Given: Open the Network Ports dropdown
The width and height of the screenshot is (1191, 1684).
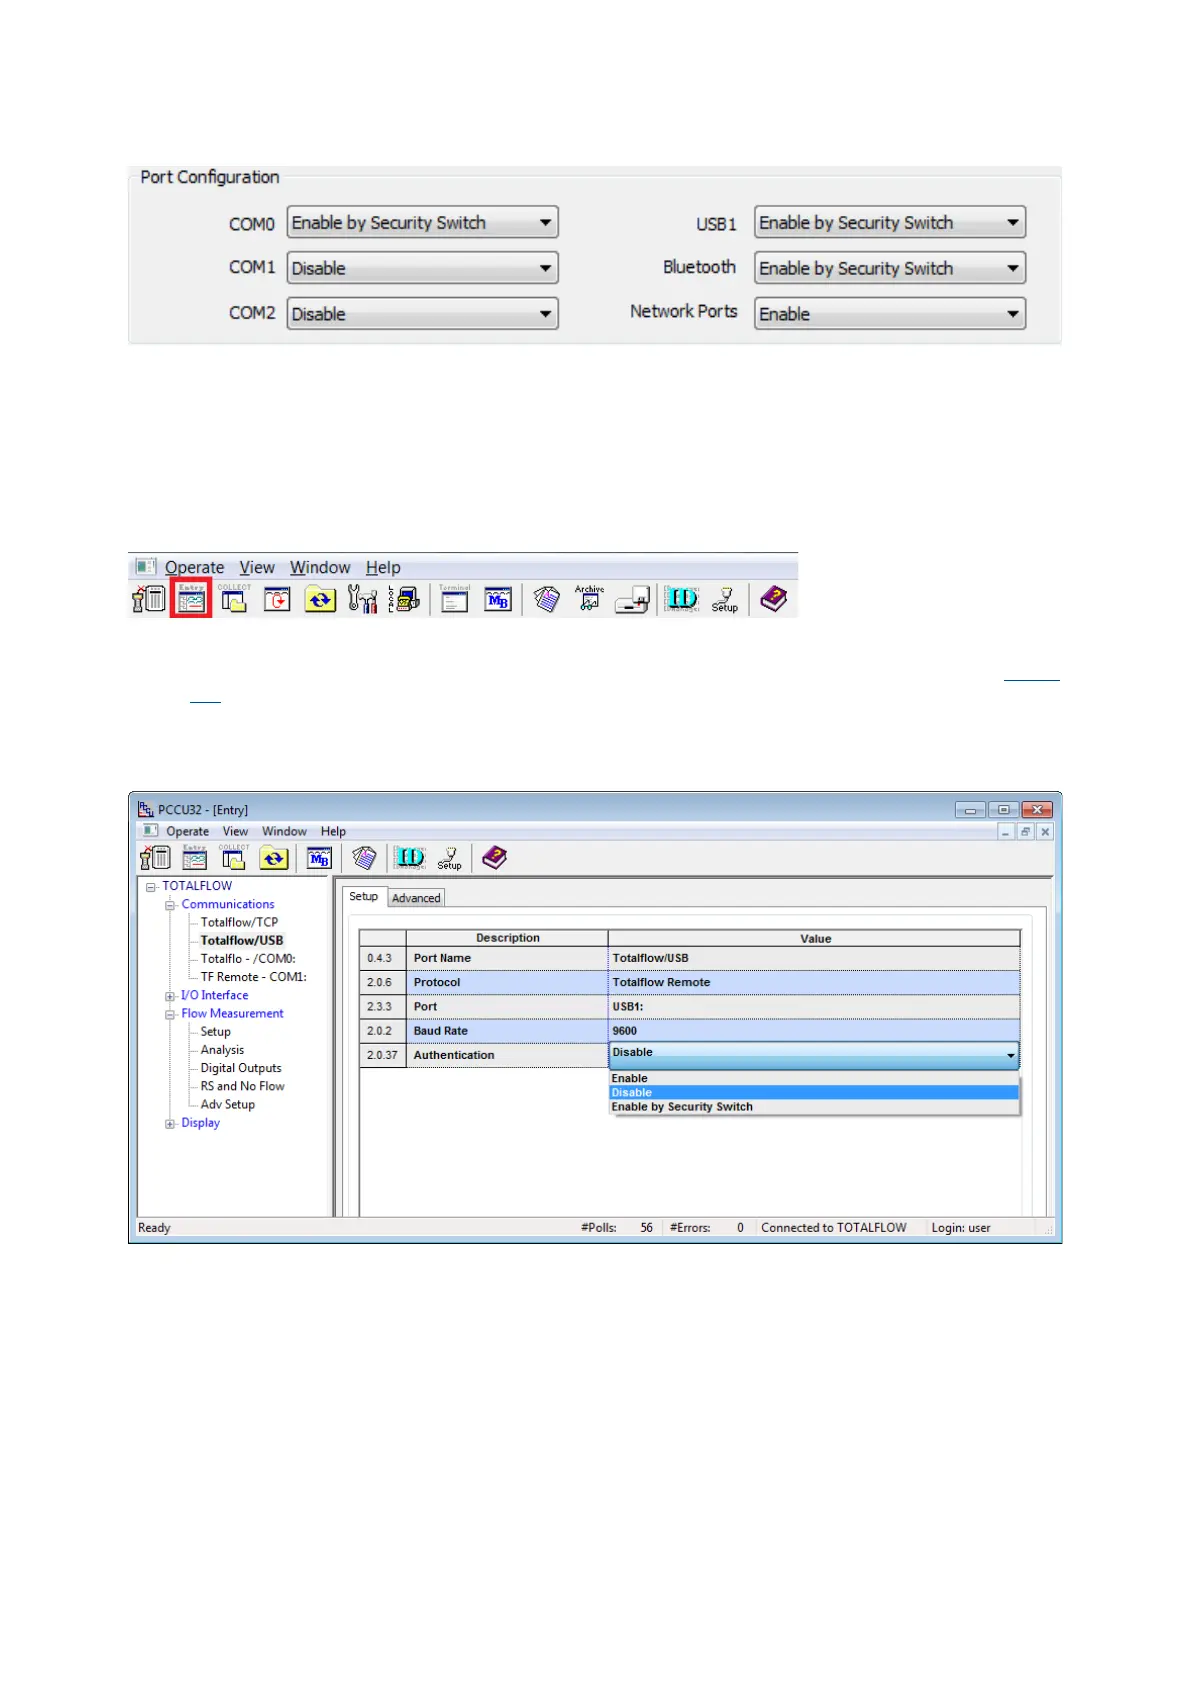Looking at the screenshot, I should click(x=890, y=314).
